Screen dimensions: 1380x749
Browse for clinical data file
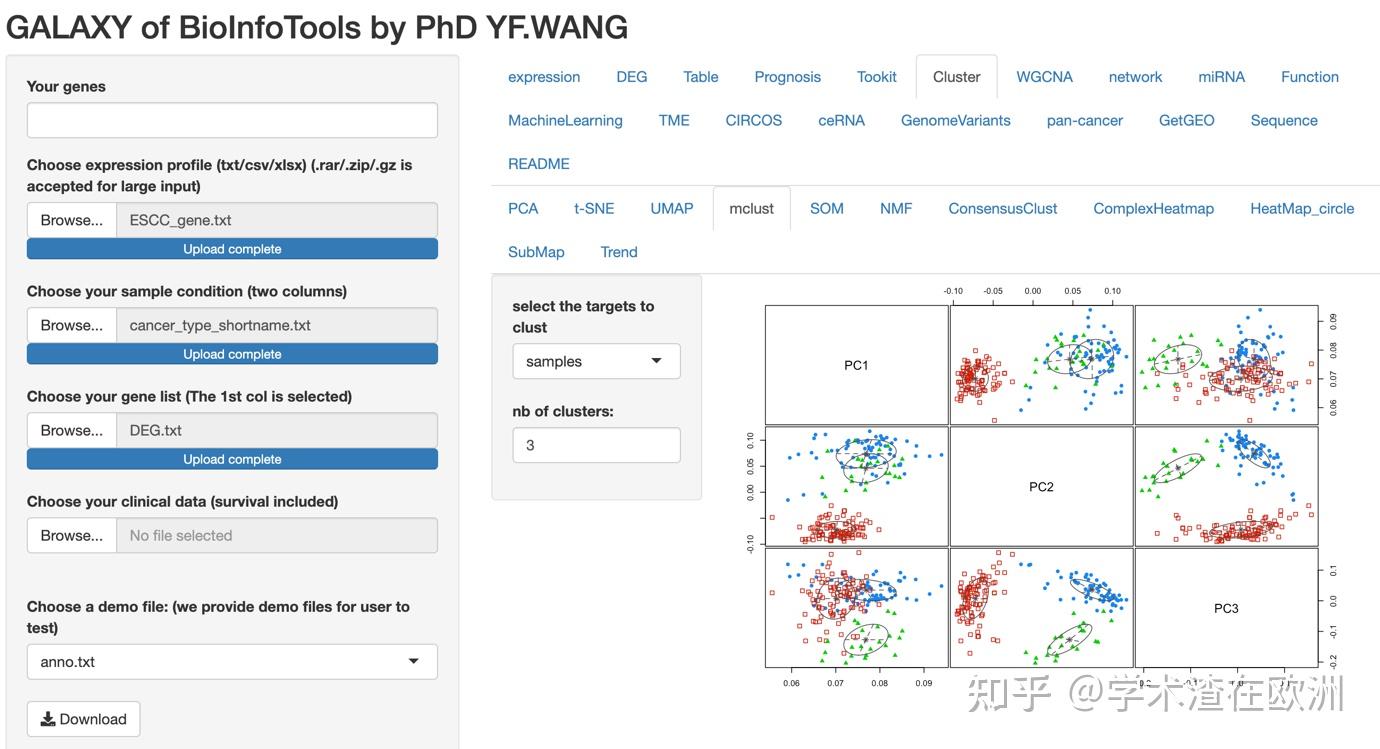tap(72, 535)
